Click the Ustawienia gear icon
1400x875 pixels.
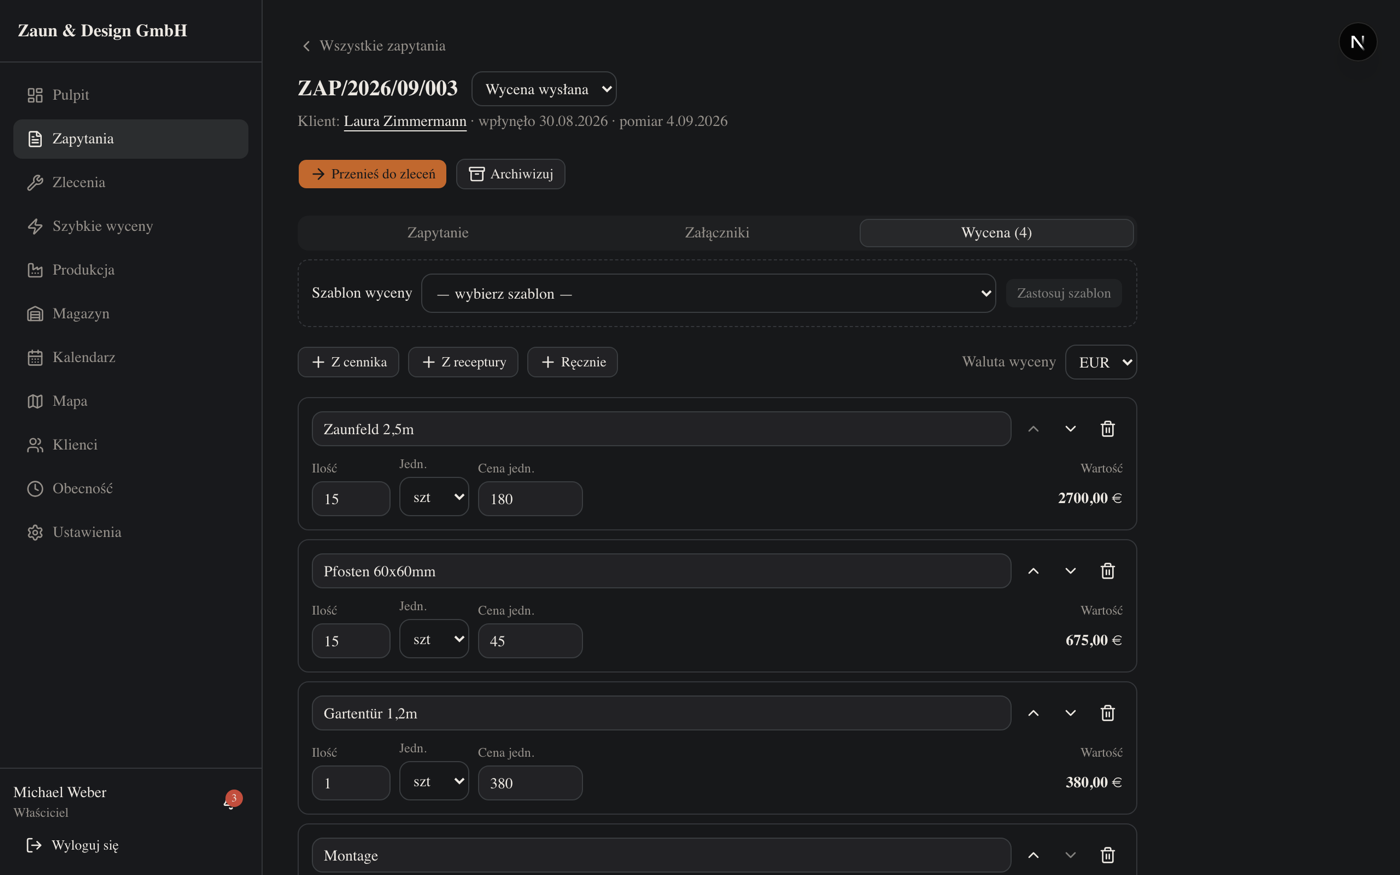click(35, 533)
